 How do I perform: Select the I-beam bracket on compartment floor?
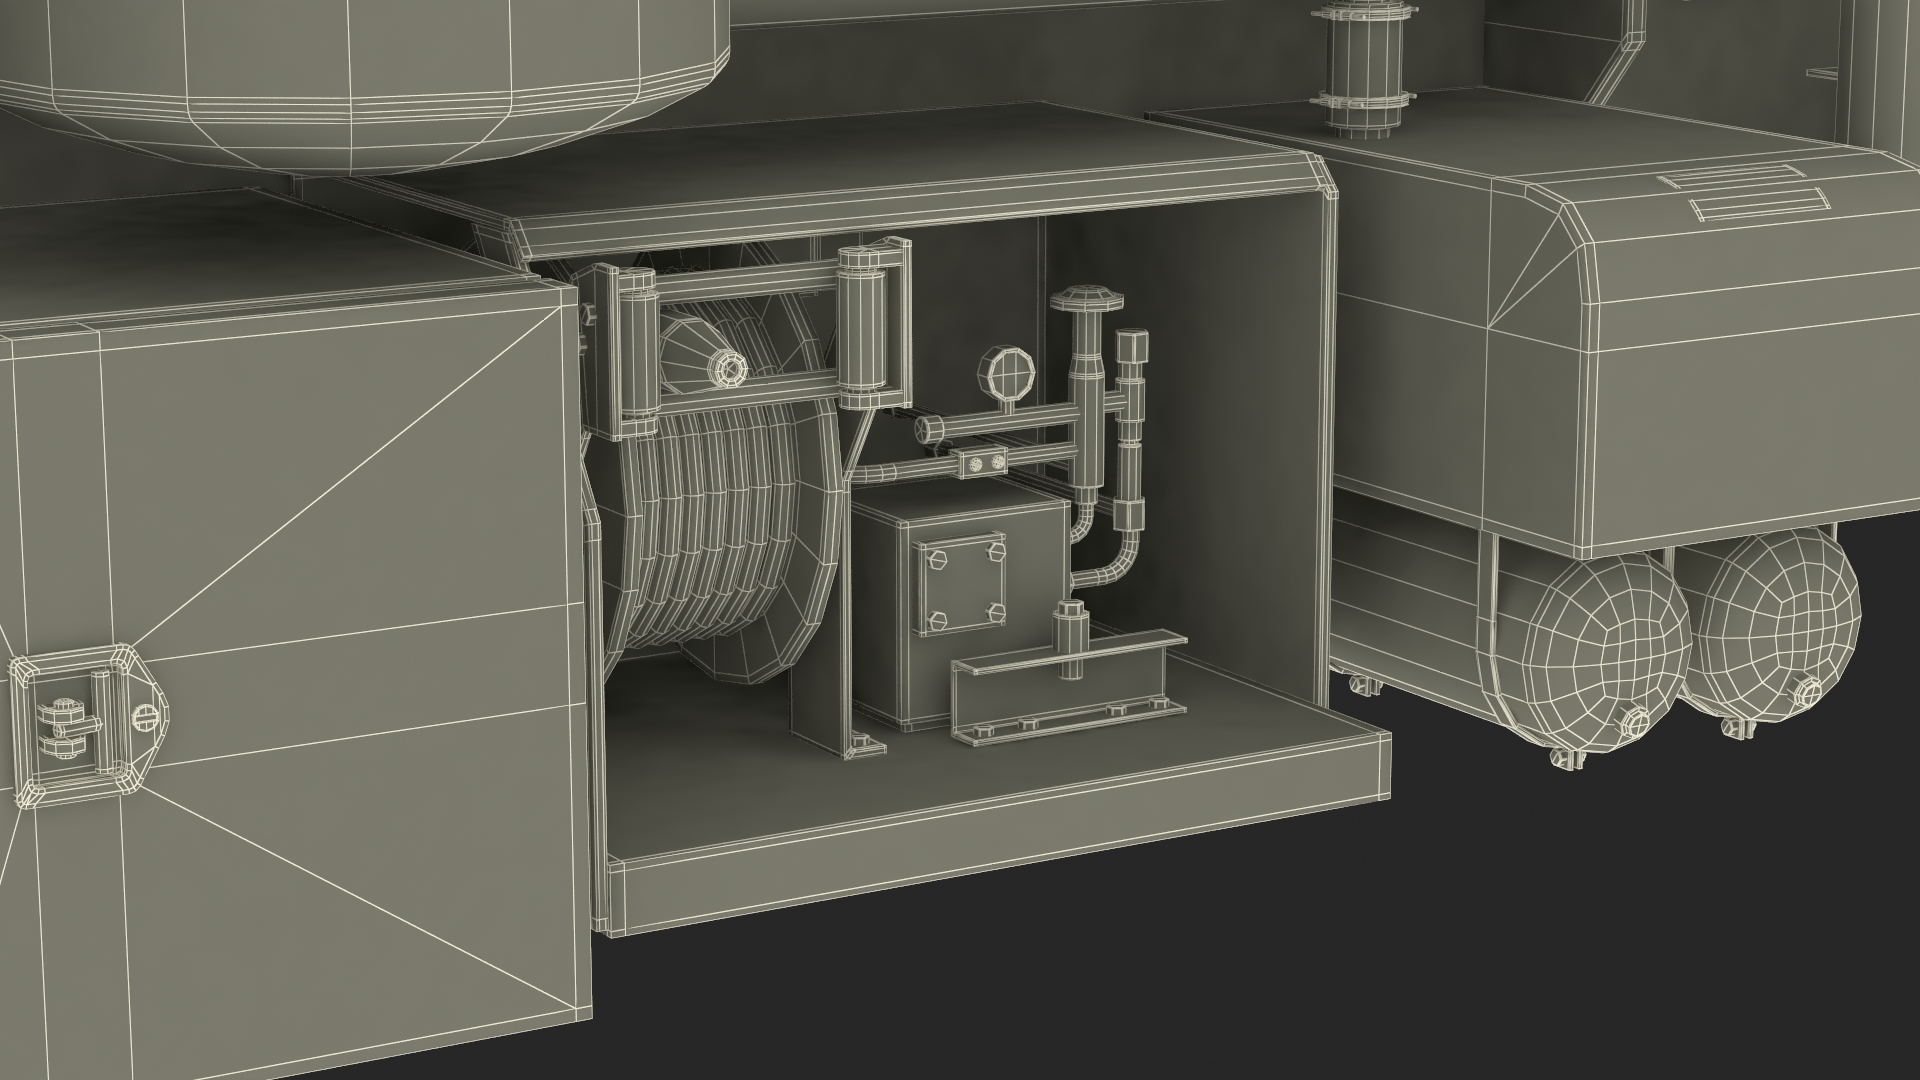(x=1068, y=685)
